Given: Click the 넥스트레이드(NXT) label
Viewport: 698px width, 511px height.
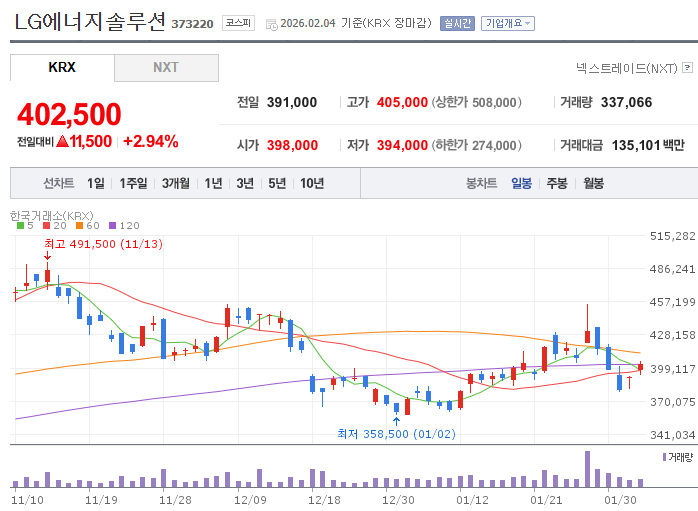Looking at the screenshot, I should pos(627,68).
